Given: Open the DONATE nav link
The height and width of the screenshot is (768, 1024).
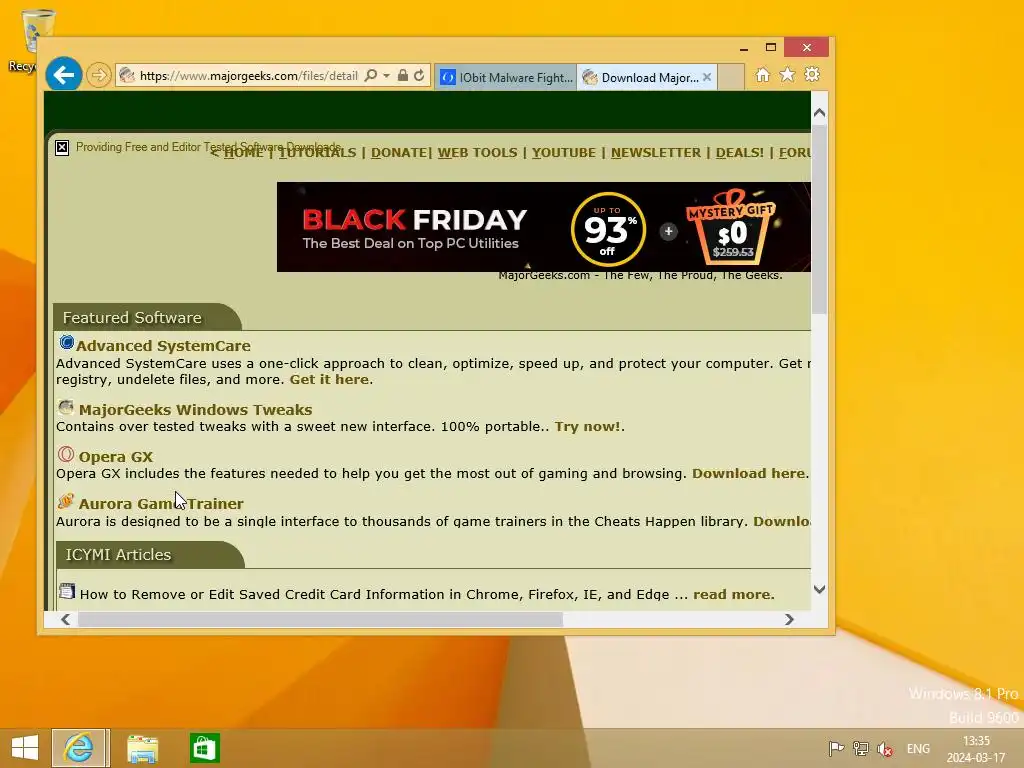Looking at the screenshot, I should point(400,153).
